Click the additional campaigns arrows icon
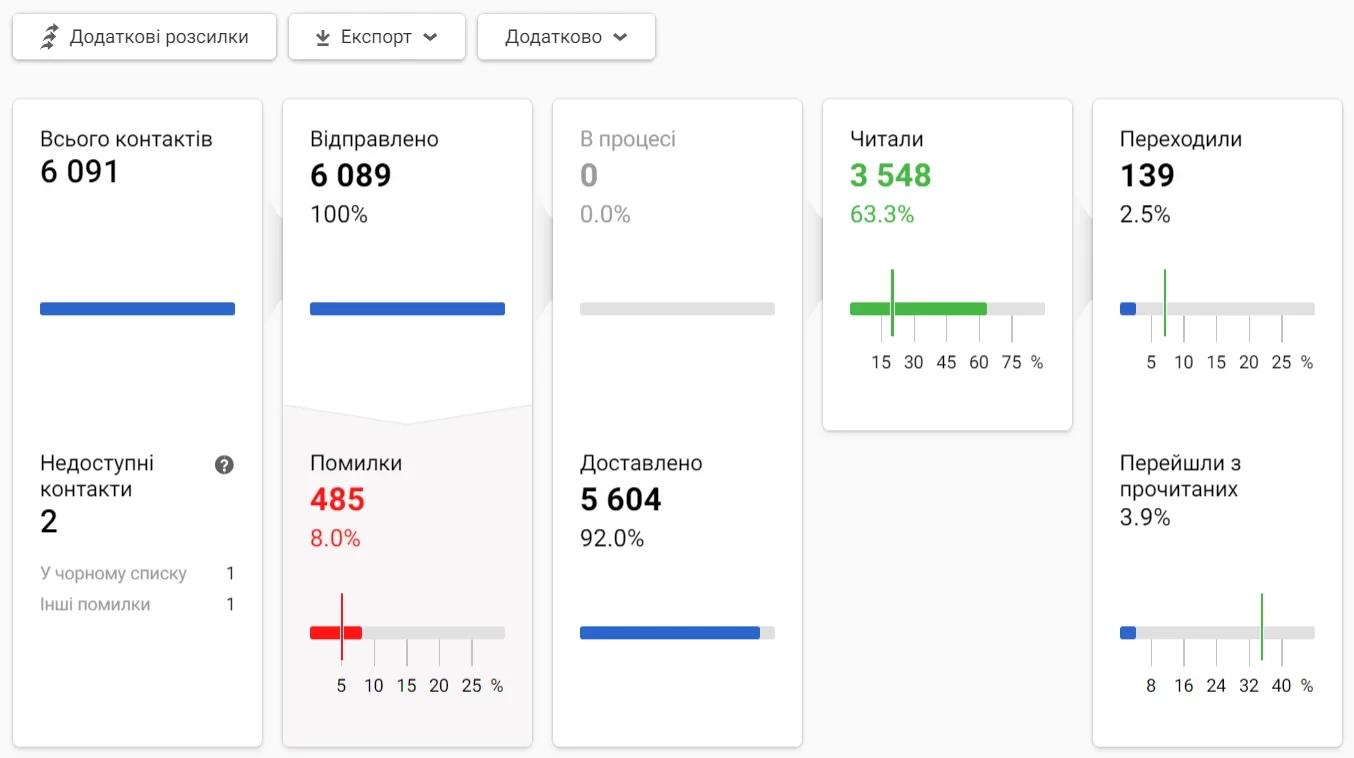Image resolution: width=1354 pixels, height=758 pixels. (49, 37)
